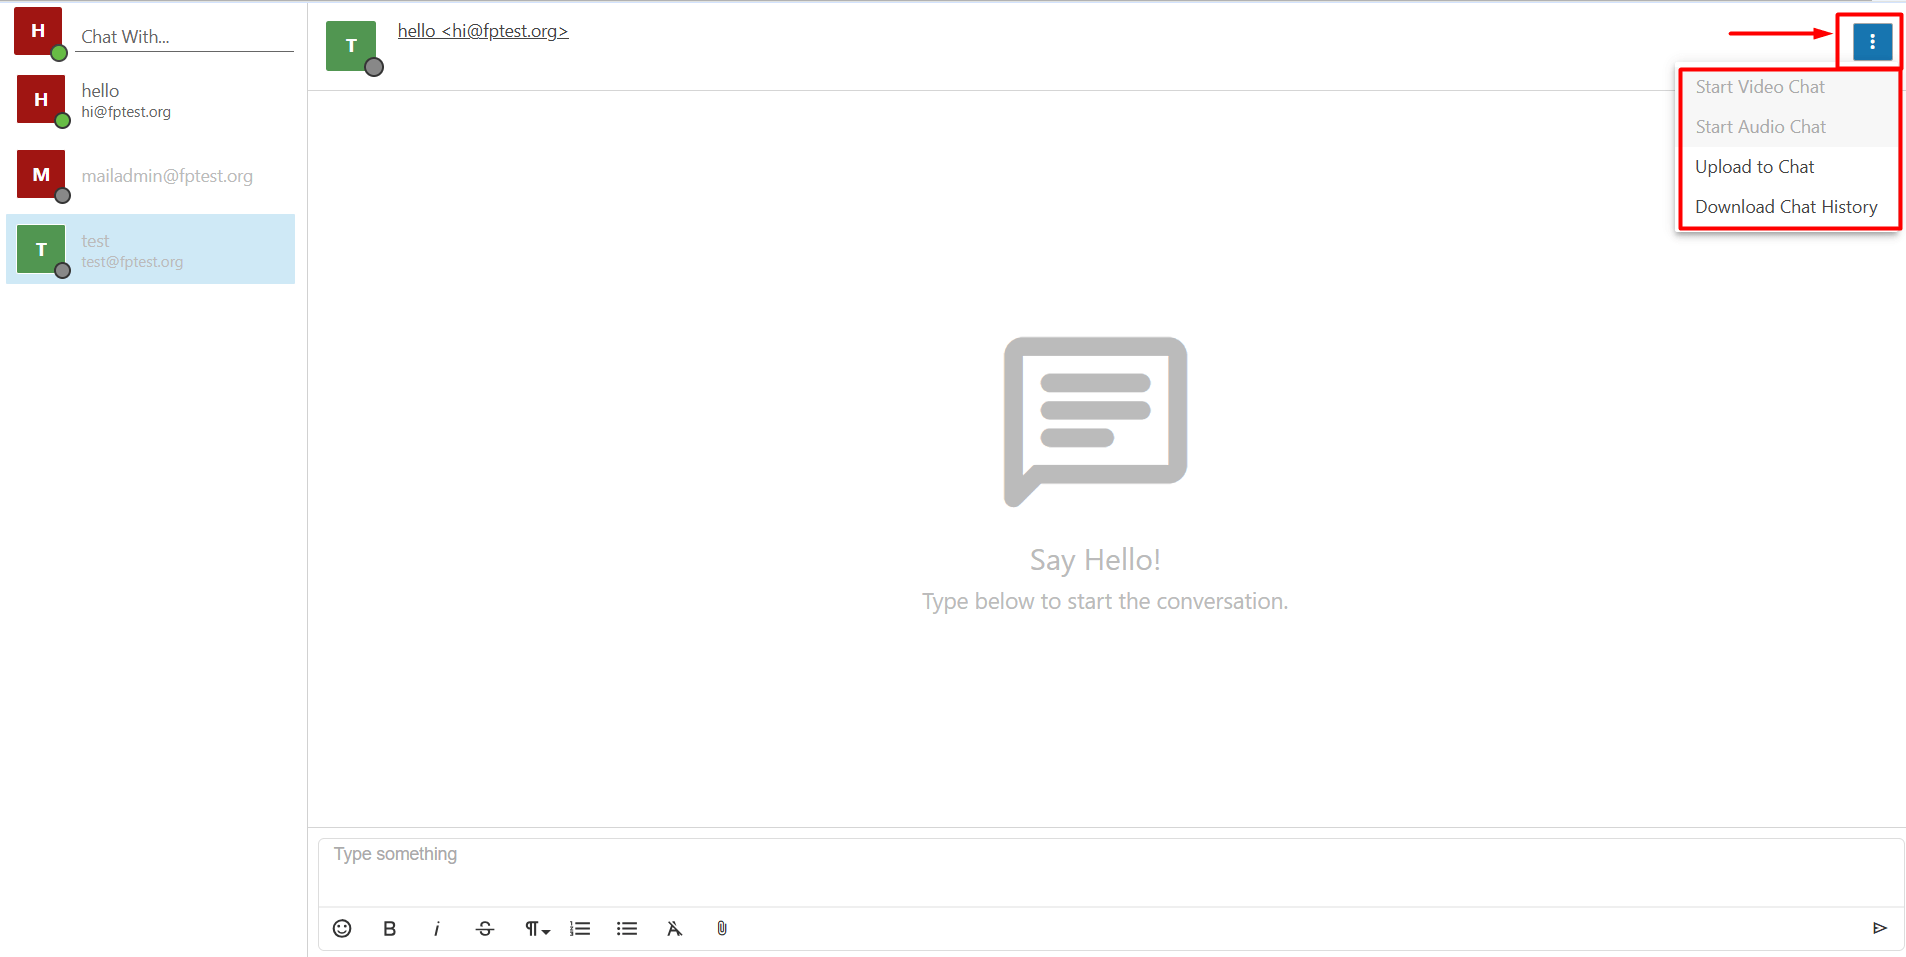Insert an emoji with the smiley icon
The height and width of the screenshot is (957, 1906).
(x=342, y=928)
